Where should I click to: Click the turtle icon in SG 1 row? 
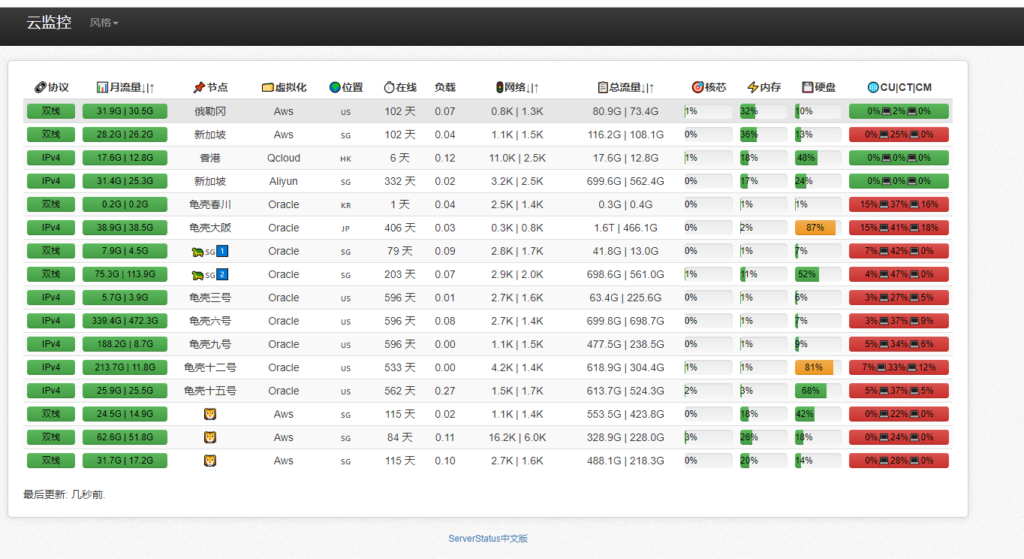(x=197, y=252)
